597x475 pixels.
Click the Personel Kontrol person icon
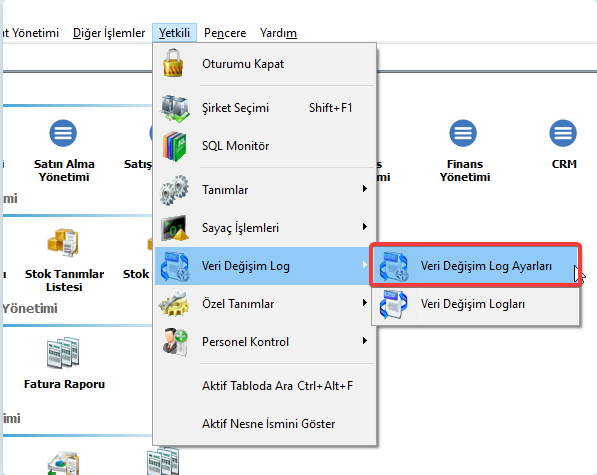tap(175, 342)
